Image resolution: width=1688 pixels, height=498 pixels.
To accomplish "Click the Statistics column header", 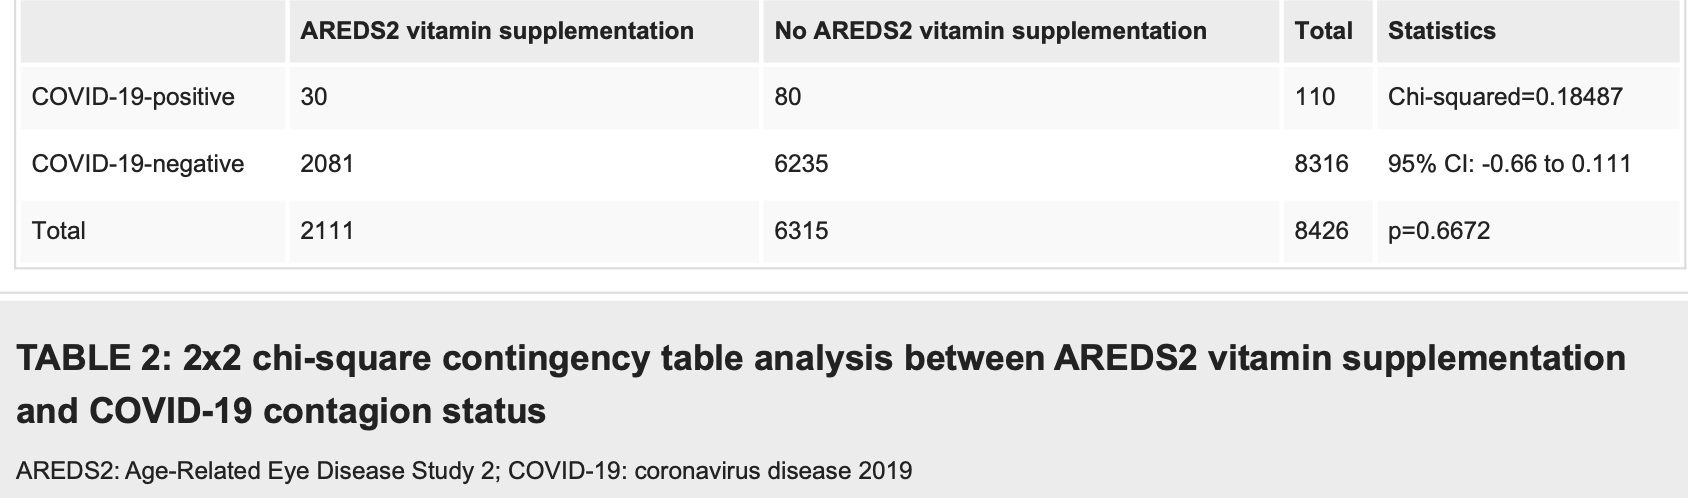I will click(x=1441, y=31).
